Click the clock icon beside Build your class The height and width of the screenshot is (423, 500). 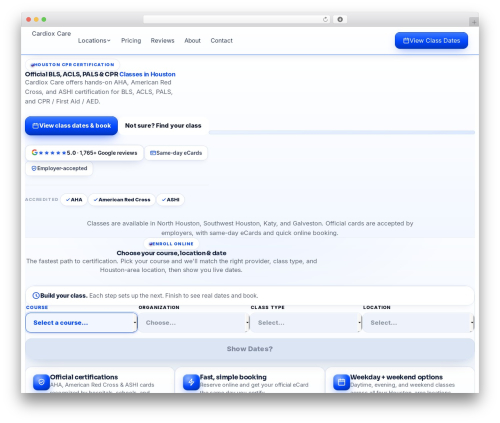tap(36, 296)
